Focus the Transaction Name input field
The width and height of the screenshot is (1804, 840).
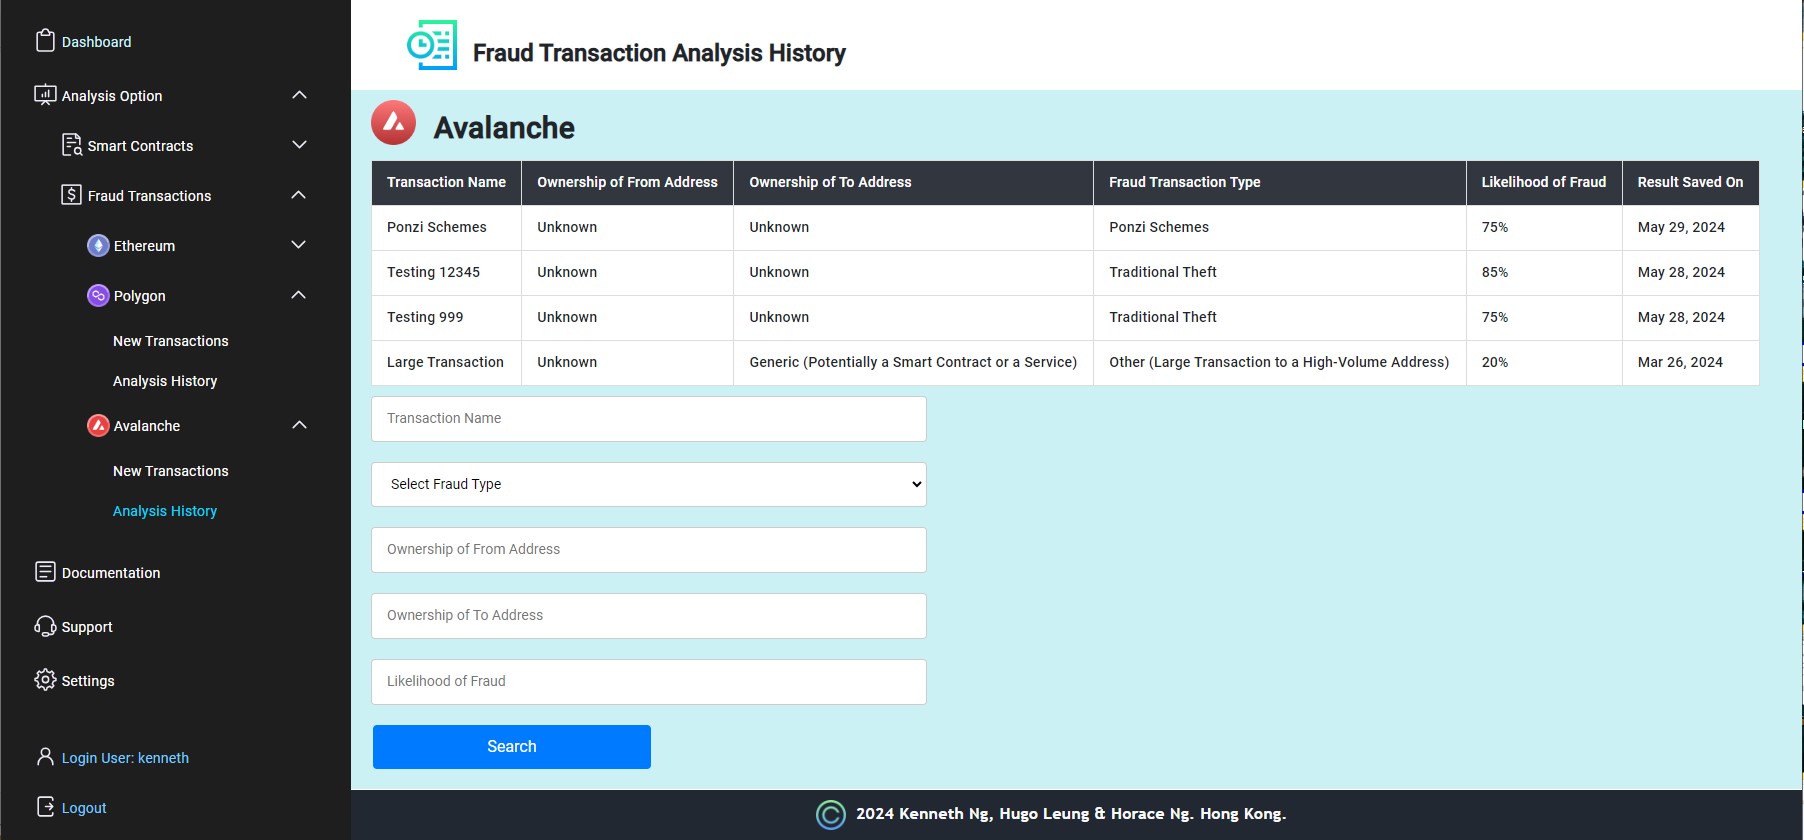coord(649,419)
